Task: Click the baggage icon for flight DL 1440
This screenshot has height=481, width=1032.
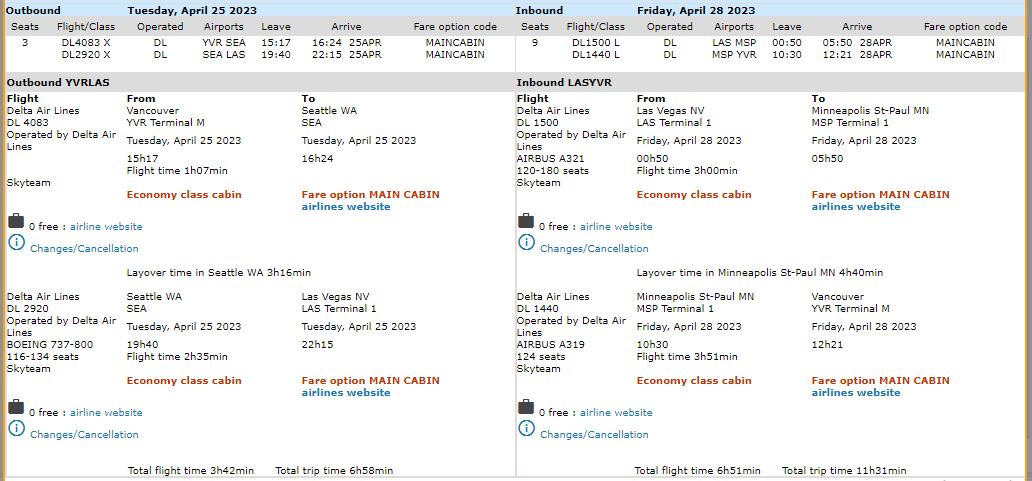Action: point(526,407)
